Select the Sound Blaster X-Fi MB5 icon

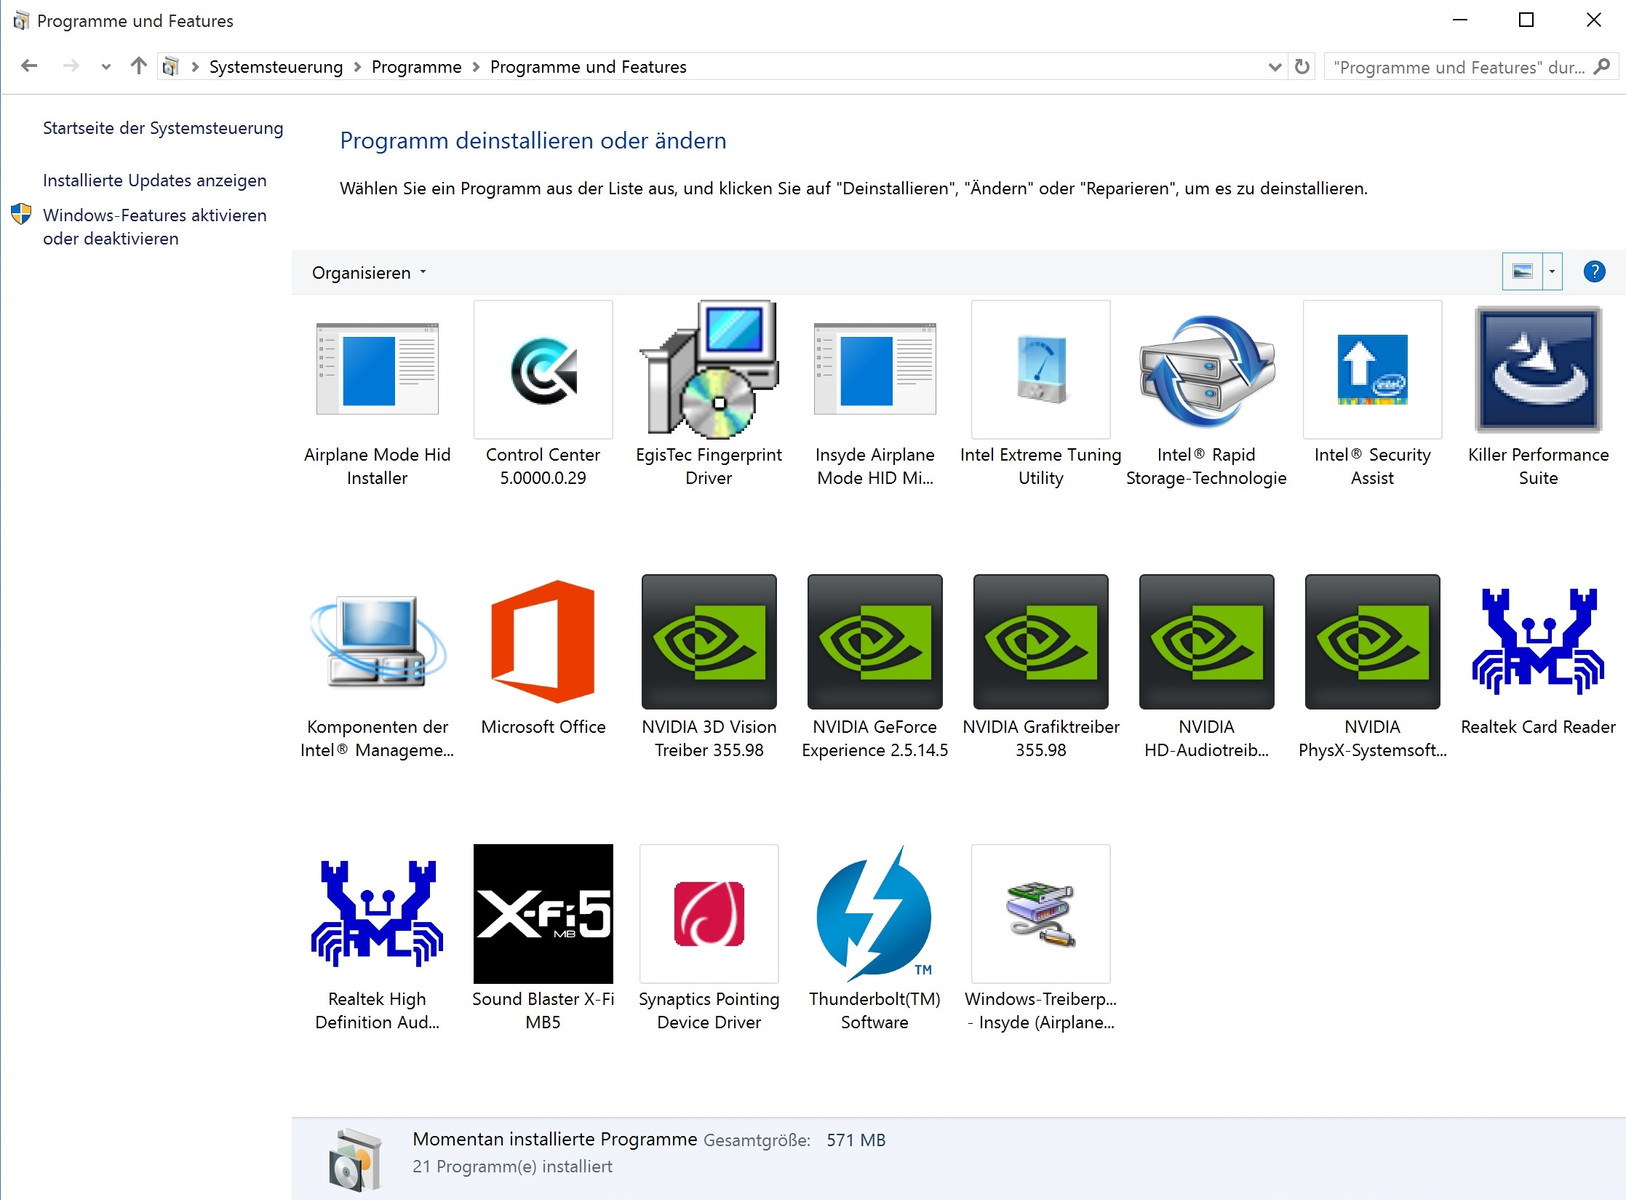click(x=543, y=914)
